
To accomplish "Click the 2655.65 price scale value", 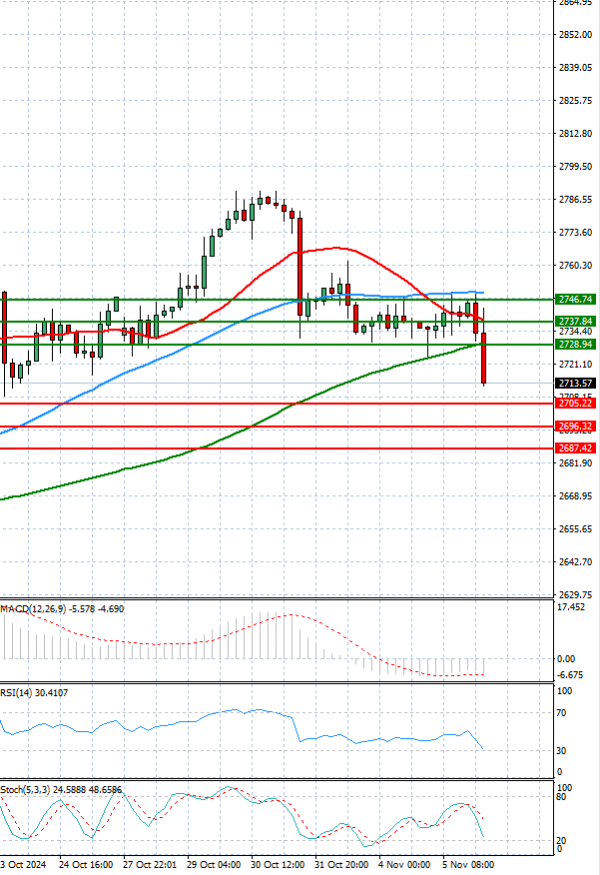I will tap(575, 528).
